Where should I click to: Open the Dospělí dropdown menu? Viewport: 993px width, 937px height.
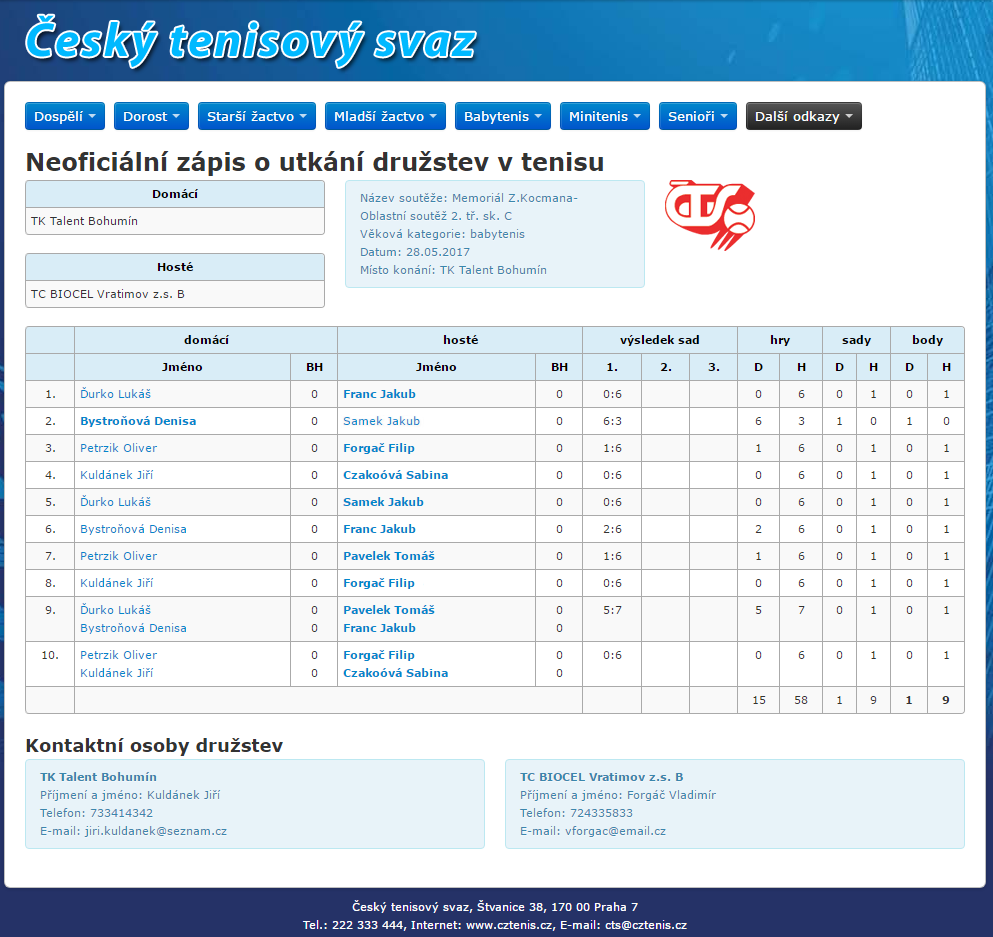pos(64,116)
